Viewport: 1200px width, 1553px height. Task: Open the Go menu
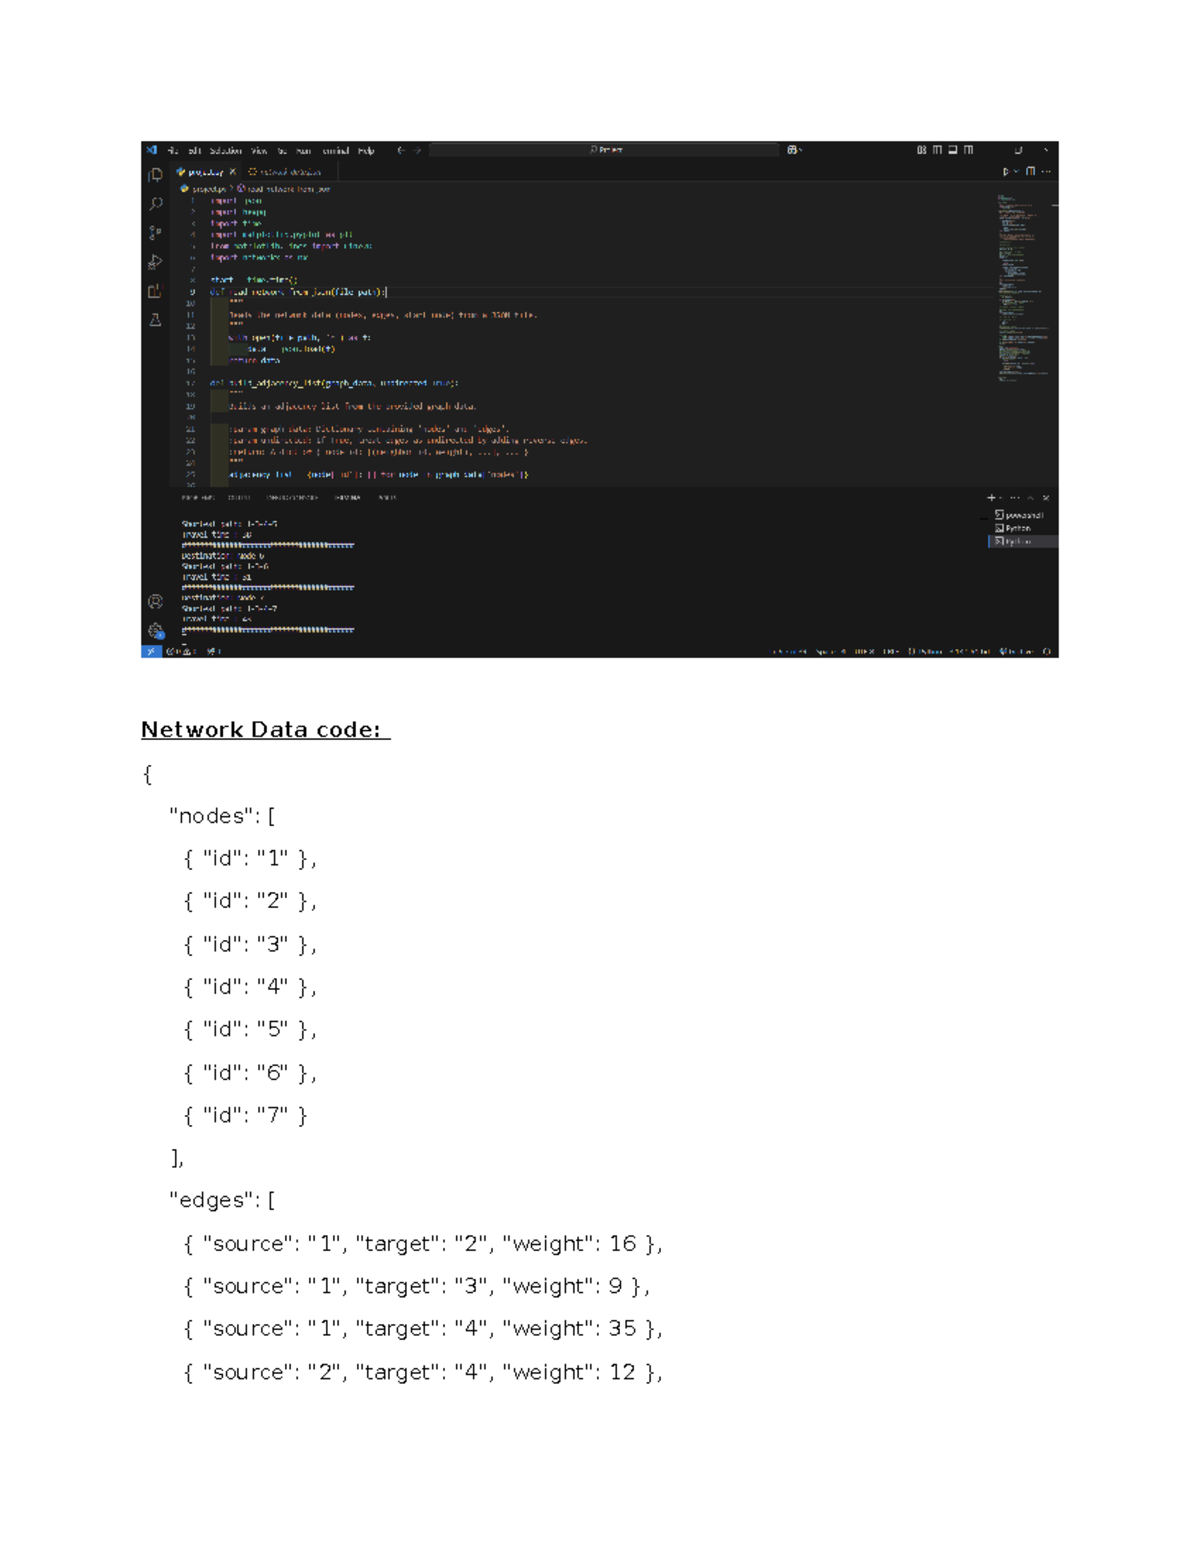tap(282, 150)
